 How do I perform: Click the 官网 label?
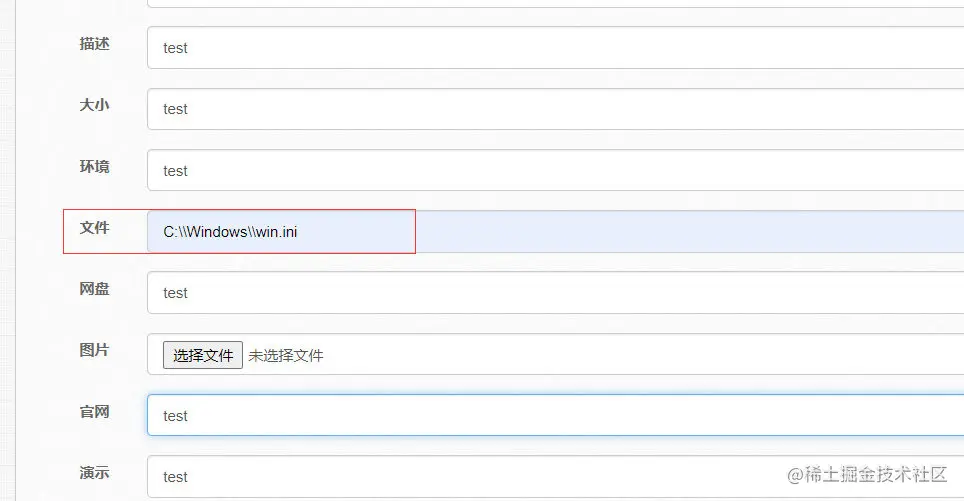94,412
